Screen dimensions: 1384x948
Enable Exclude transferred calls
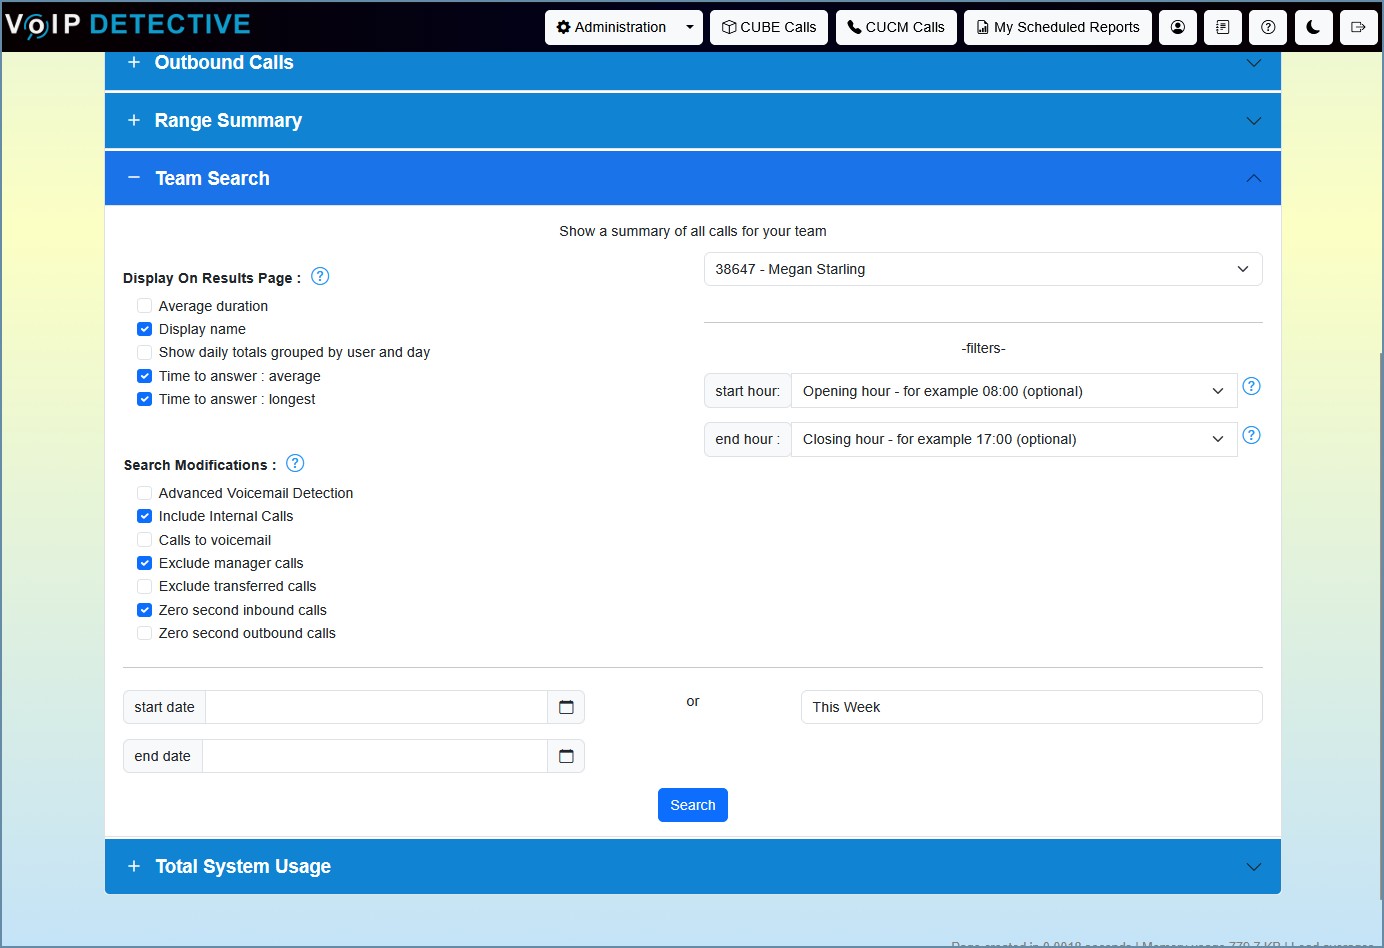pos(145,586)
